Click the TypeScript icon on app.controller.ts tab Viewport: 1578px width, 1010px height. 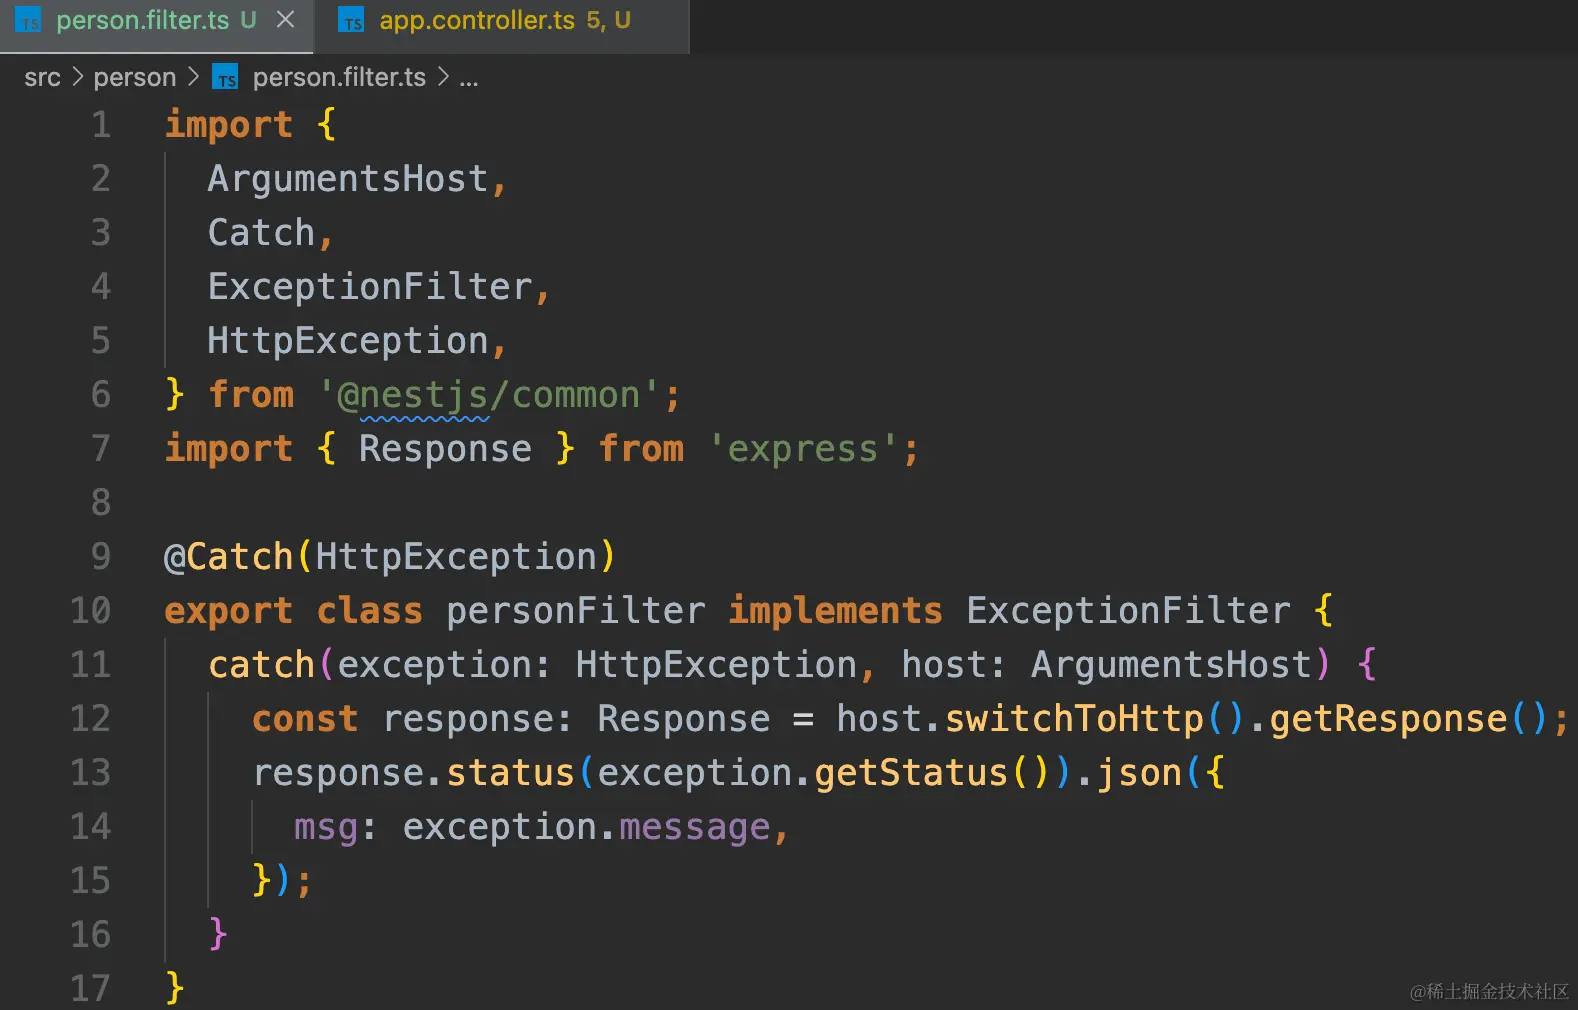click(x=351, y=20)
